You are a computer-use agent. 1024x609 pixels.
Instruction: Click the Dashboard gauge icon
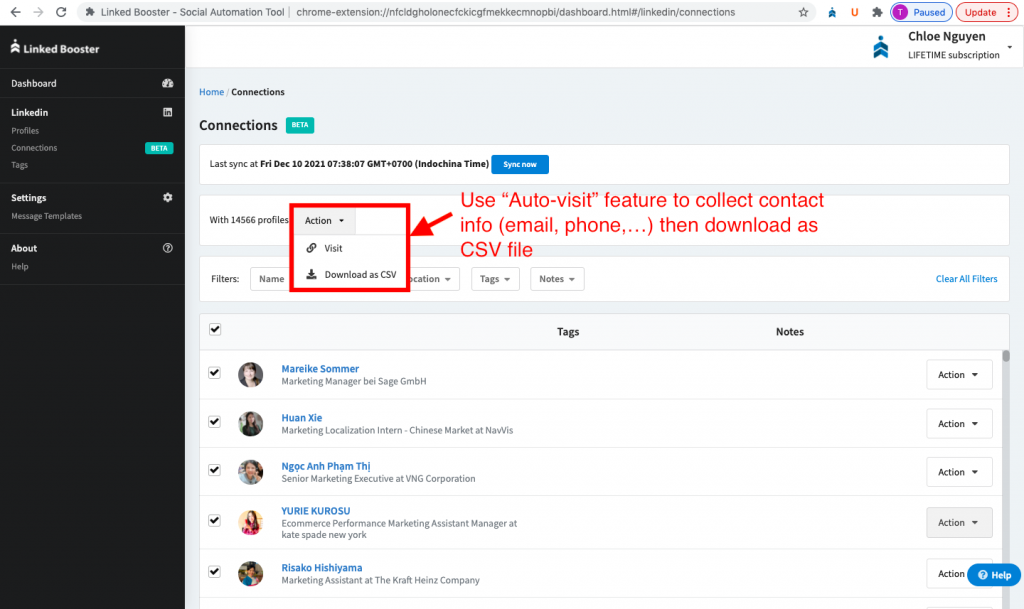[168, 83]
